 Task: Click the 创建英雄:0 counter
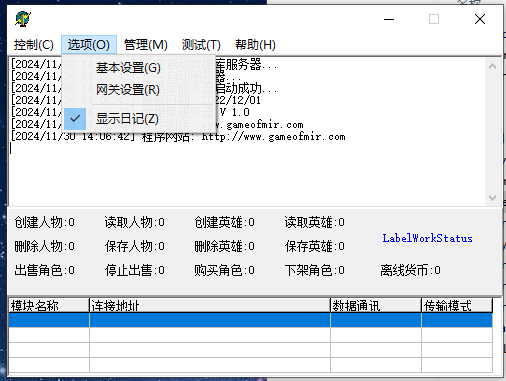coord(225,222)
